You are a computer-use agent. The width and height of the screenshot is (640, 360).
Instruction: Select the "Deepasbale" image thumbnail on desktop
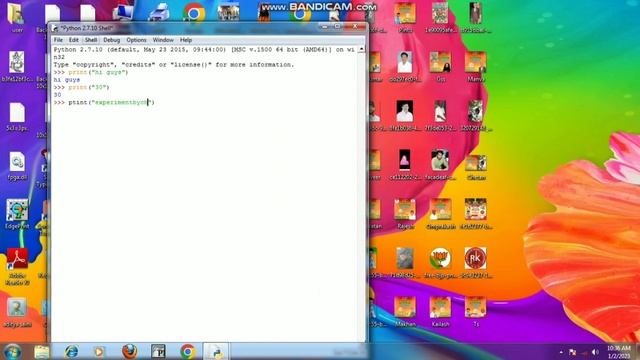(x=440, y=214)
